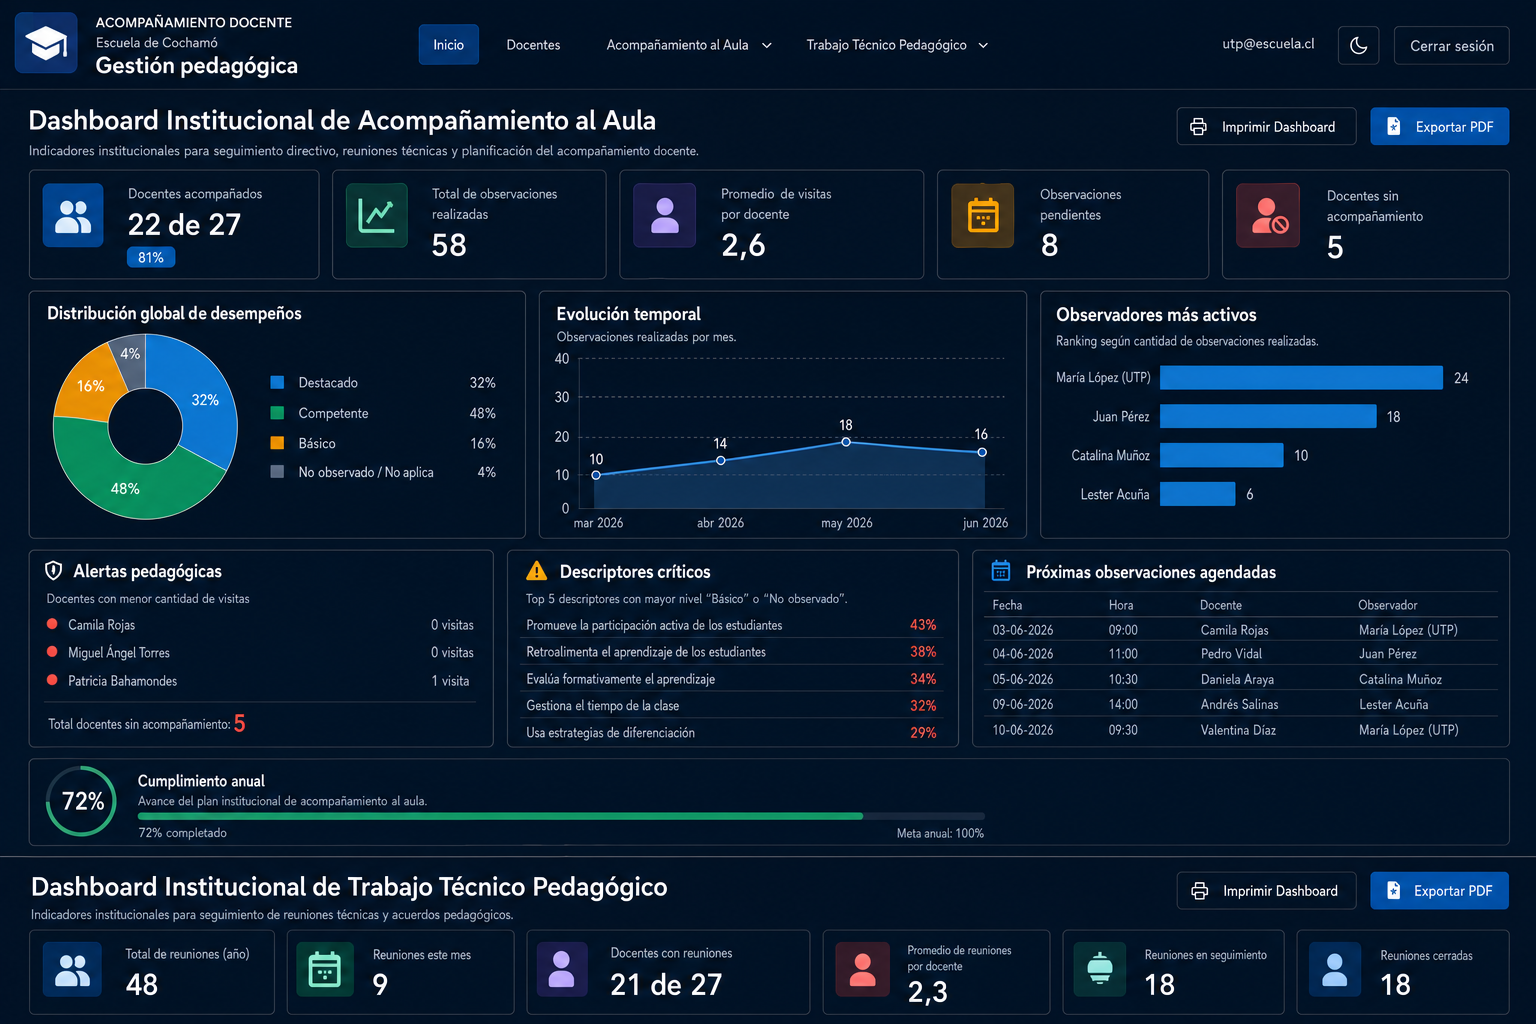This screenshot has width=1536, height=1024.
Task: Click the graduation cap app logo
Action: tap(46, 43)
